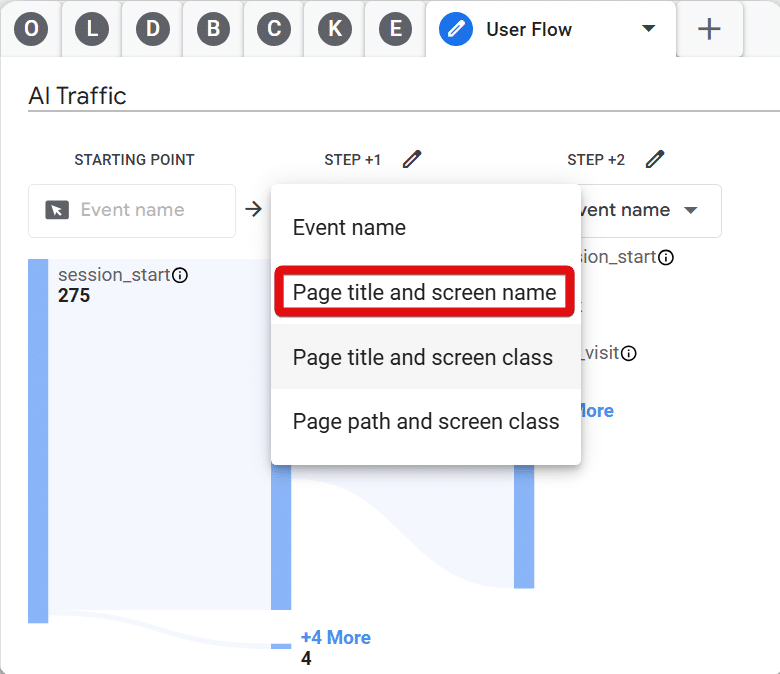Open the tab labeled E
The width and height of the screenshot is (780, 674).
tap(395, 29)
